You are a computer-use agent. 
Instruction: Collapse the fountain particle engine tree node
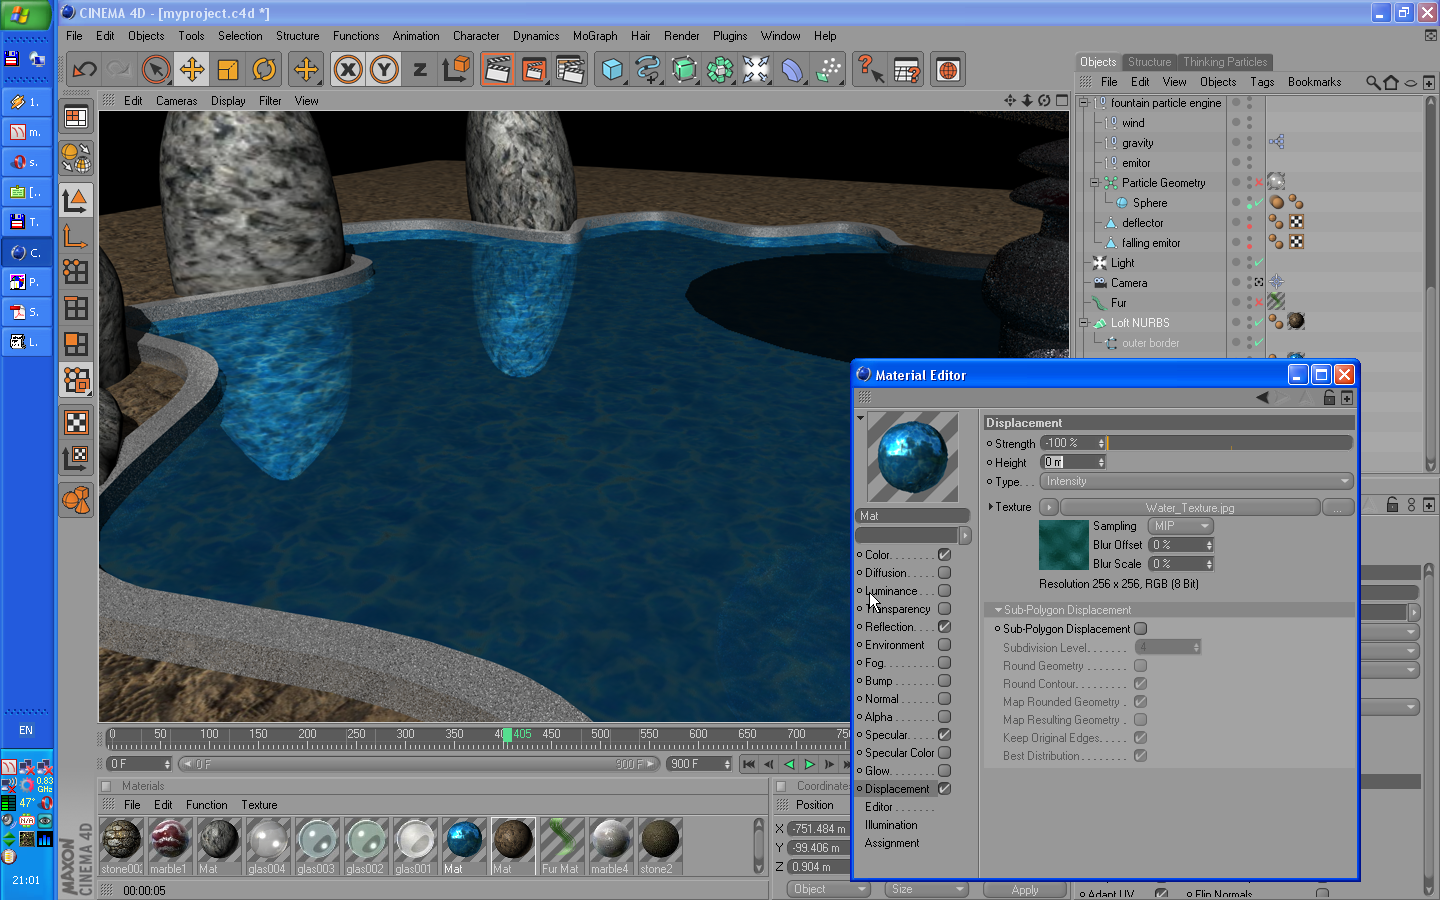pyautogui.click(x=1083, y=103)
